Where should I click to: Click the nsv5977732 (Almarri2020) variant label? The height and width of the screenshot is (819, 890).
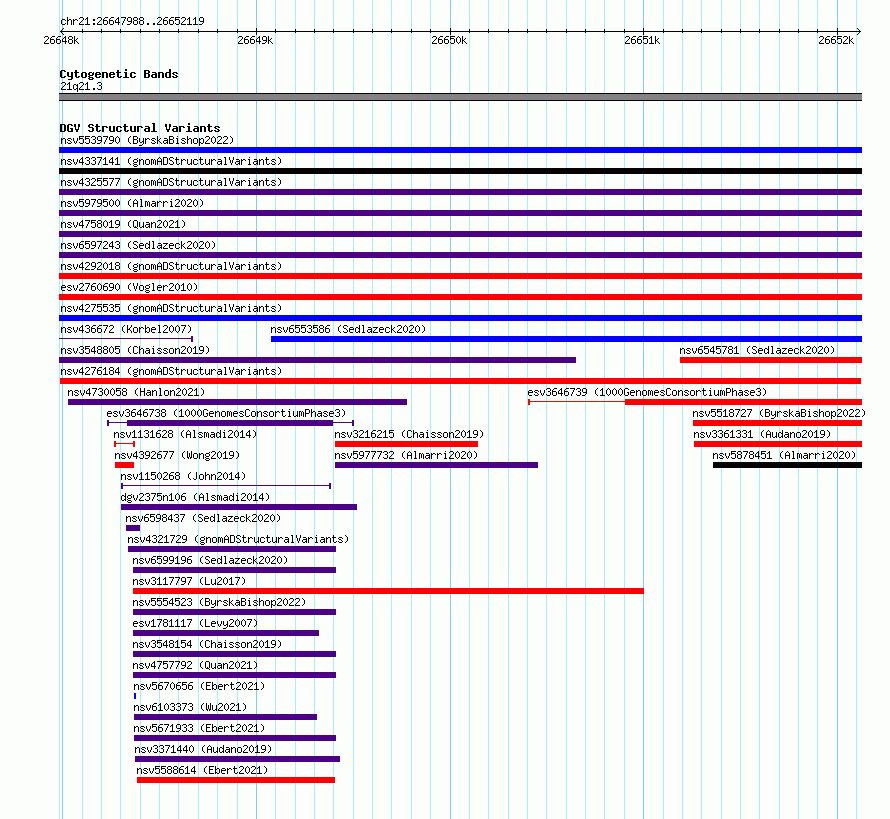[x=406, y=455]
